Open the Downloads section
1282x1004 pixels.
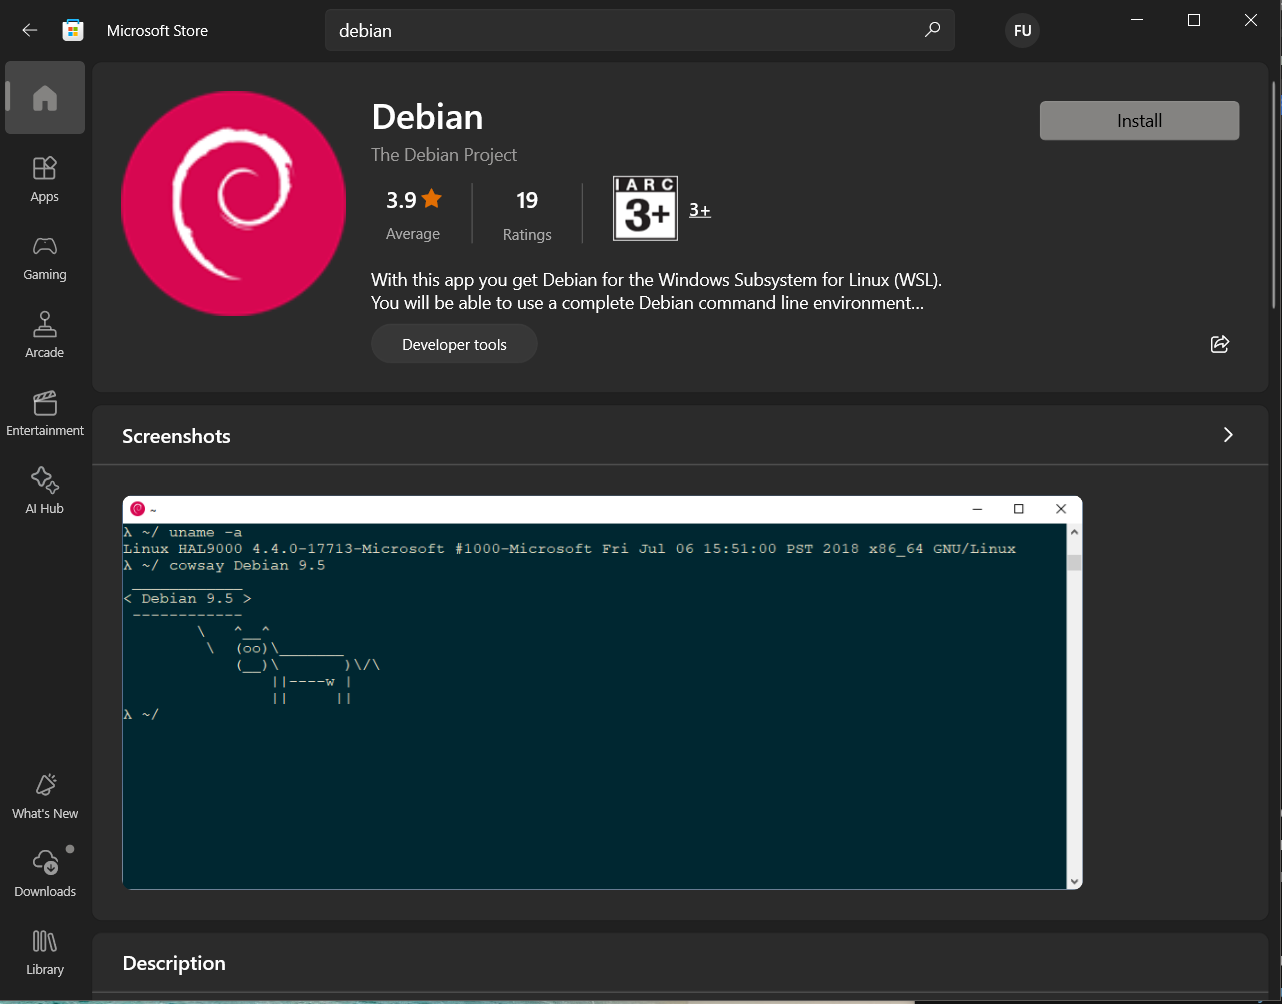(45, 875)
